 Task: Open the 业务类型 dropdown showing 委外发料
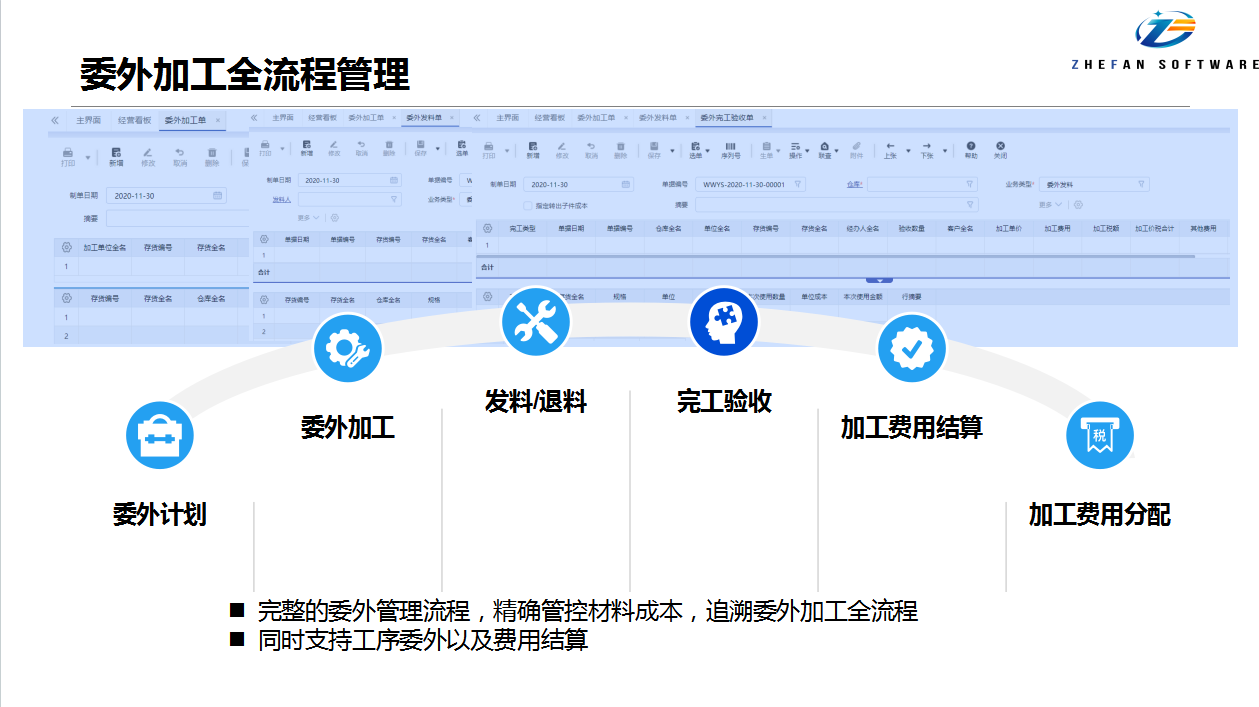(x=1095, y=184)
